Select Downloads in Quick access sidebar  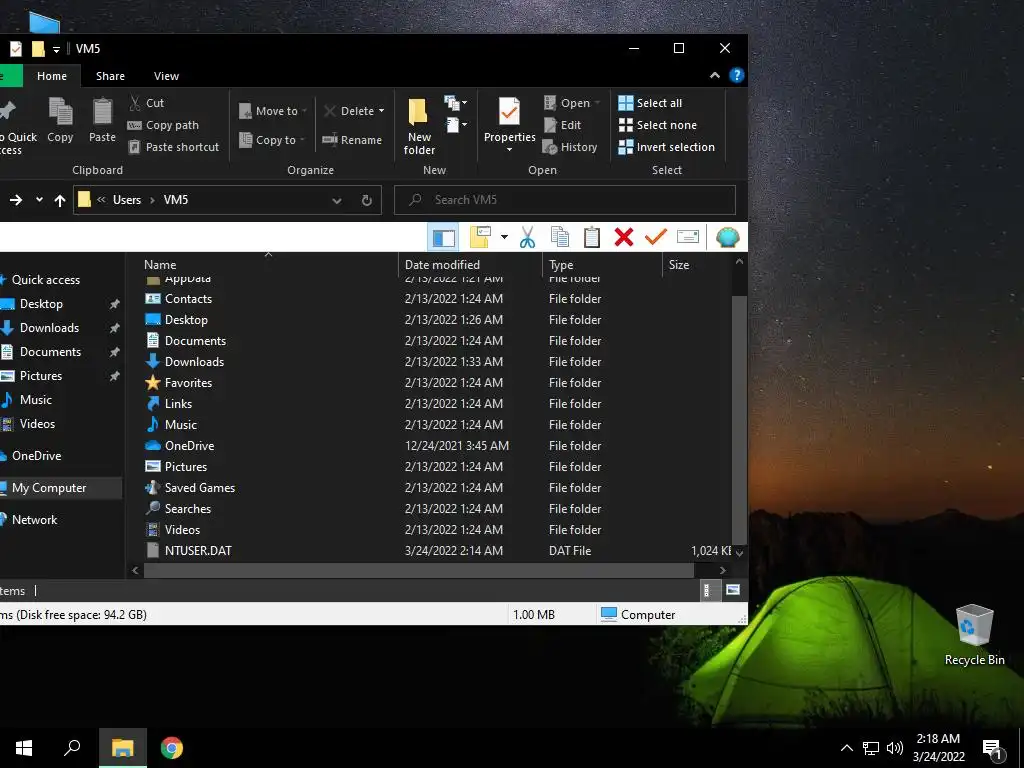pyautogui.click(x=49, y=328)
